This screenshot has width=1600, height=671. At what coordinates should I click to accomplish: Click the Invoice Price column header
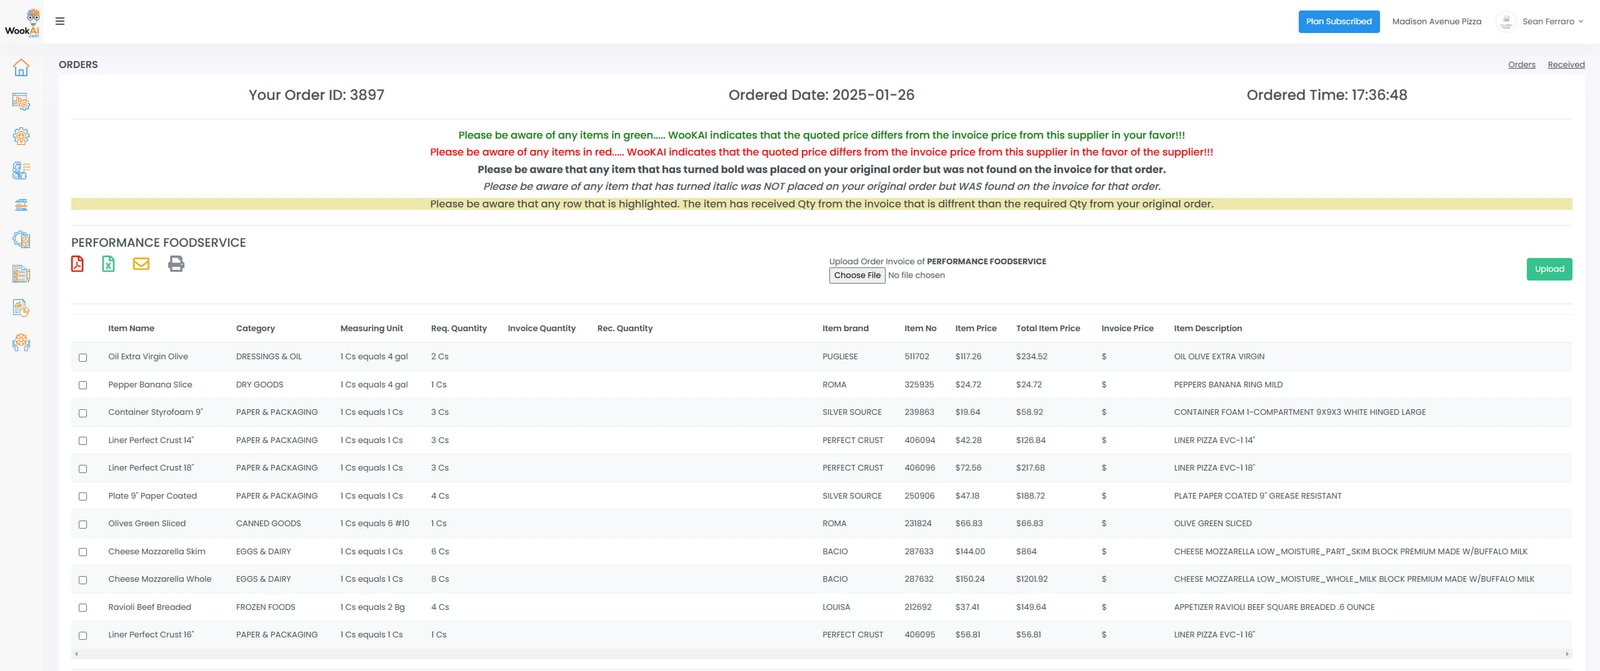coord(1127,328)
